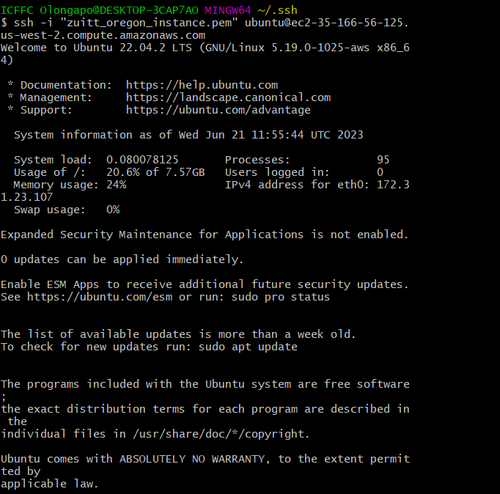Click the ubuntu@ec2-35-166-56-125. address text

327,23
